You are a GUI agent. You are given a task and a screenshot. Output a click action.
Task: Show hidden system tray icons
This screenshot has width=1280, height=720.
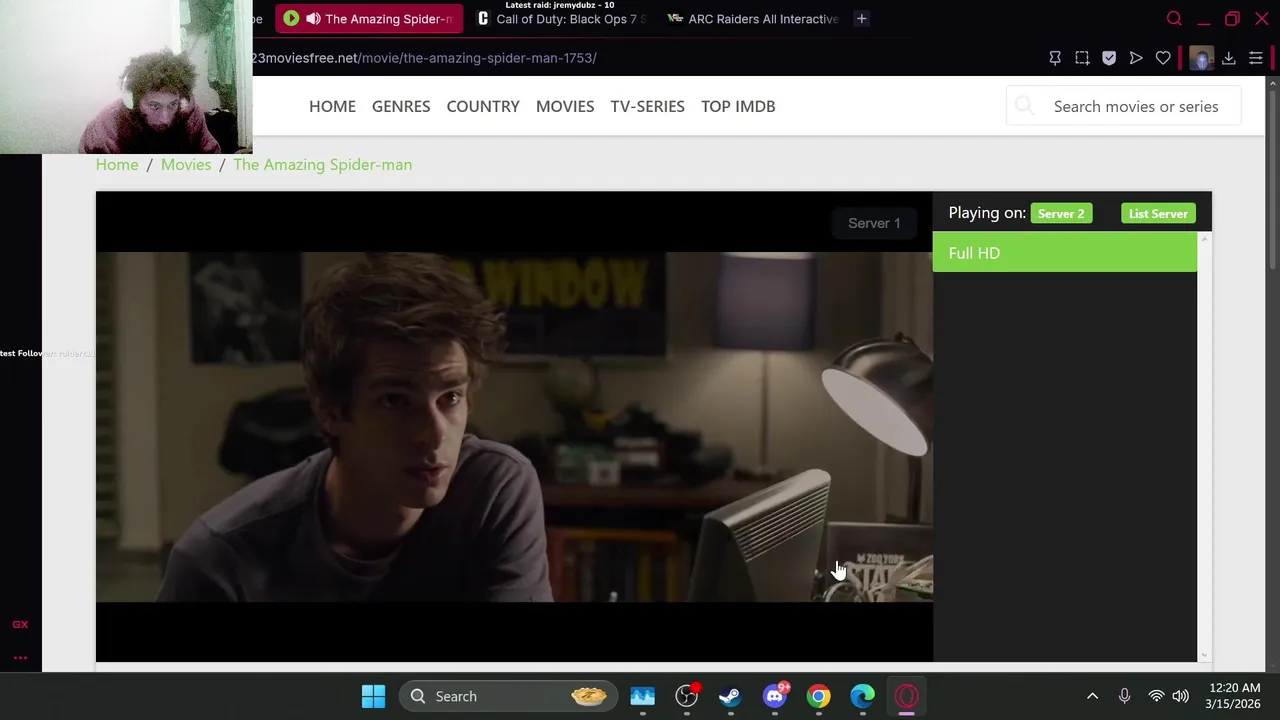pos(1092,696)
